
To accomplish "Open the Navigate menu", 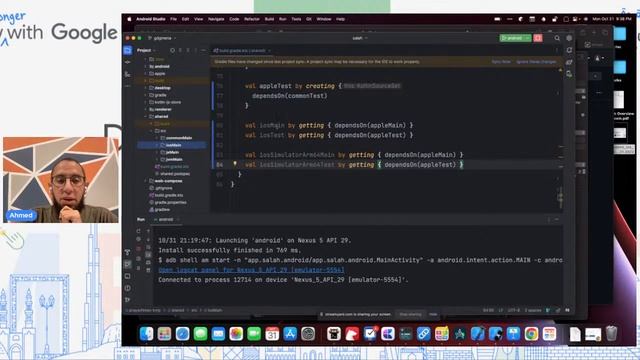I will pyautogui.click(x=216, y=19).
